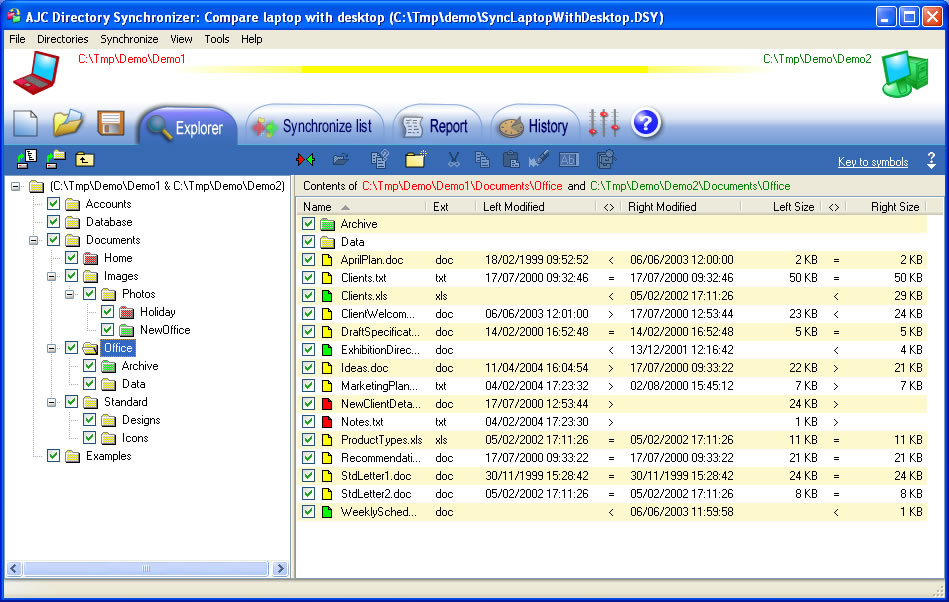Click the toolbar icon with green arrow and folder
This screenshot has height=602, width=949.
pos(56,159)
